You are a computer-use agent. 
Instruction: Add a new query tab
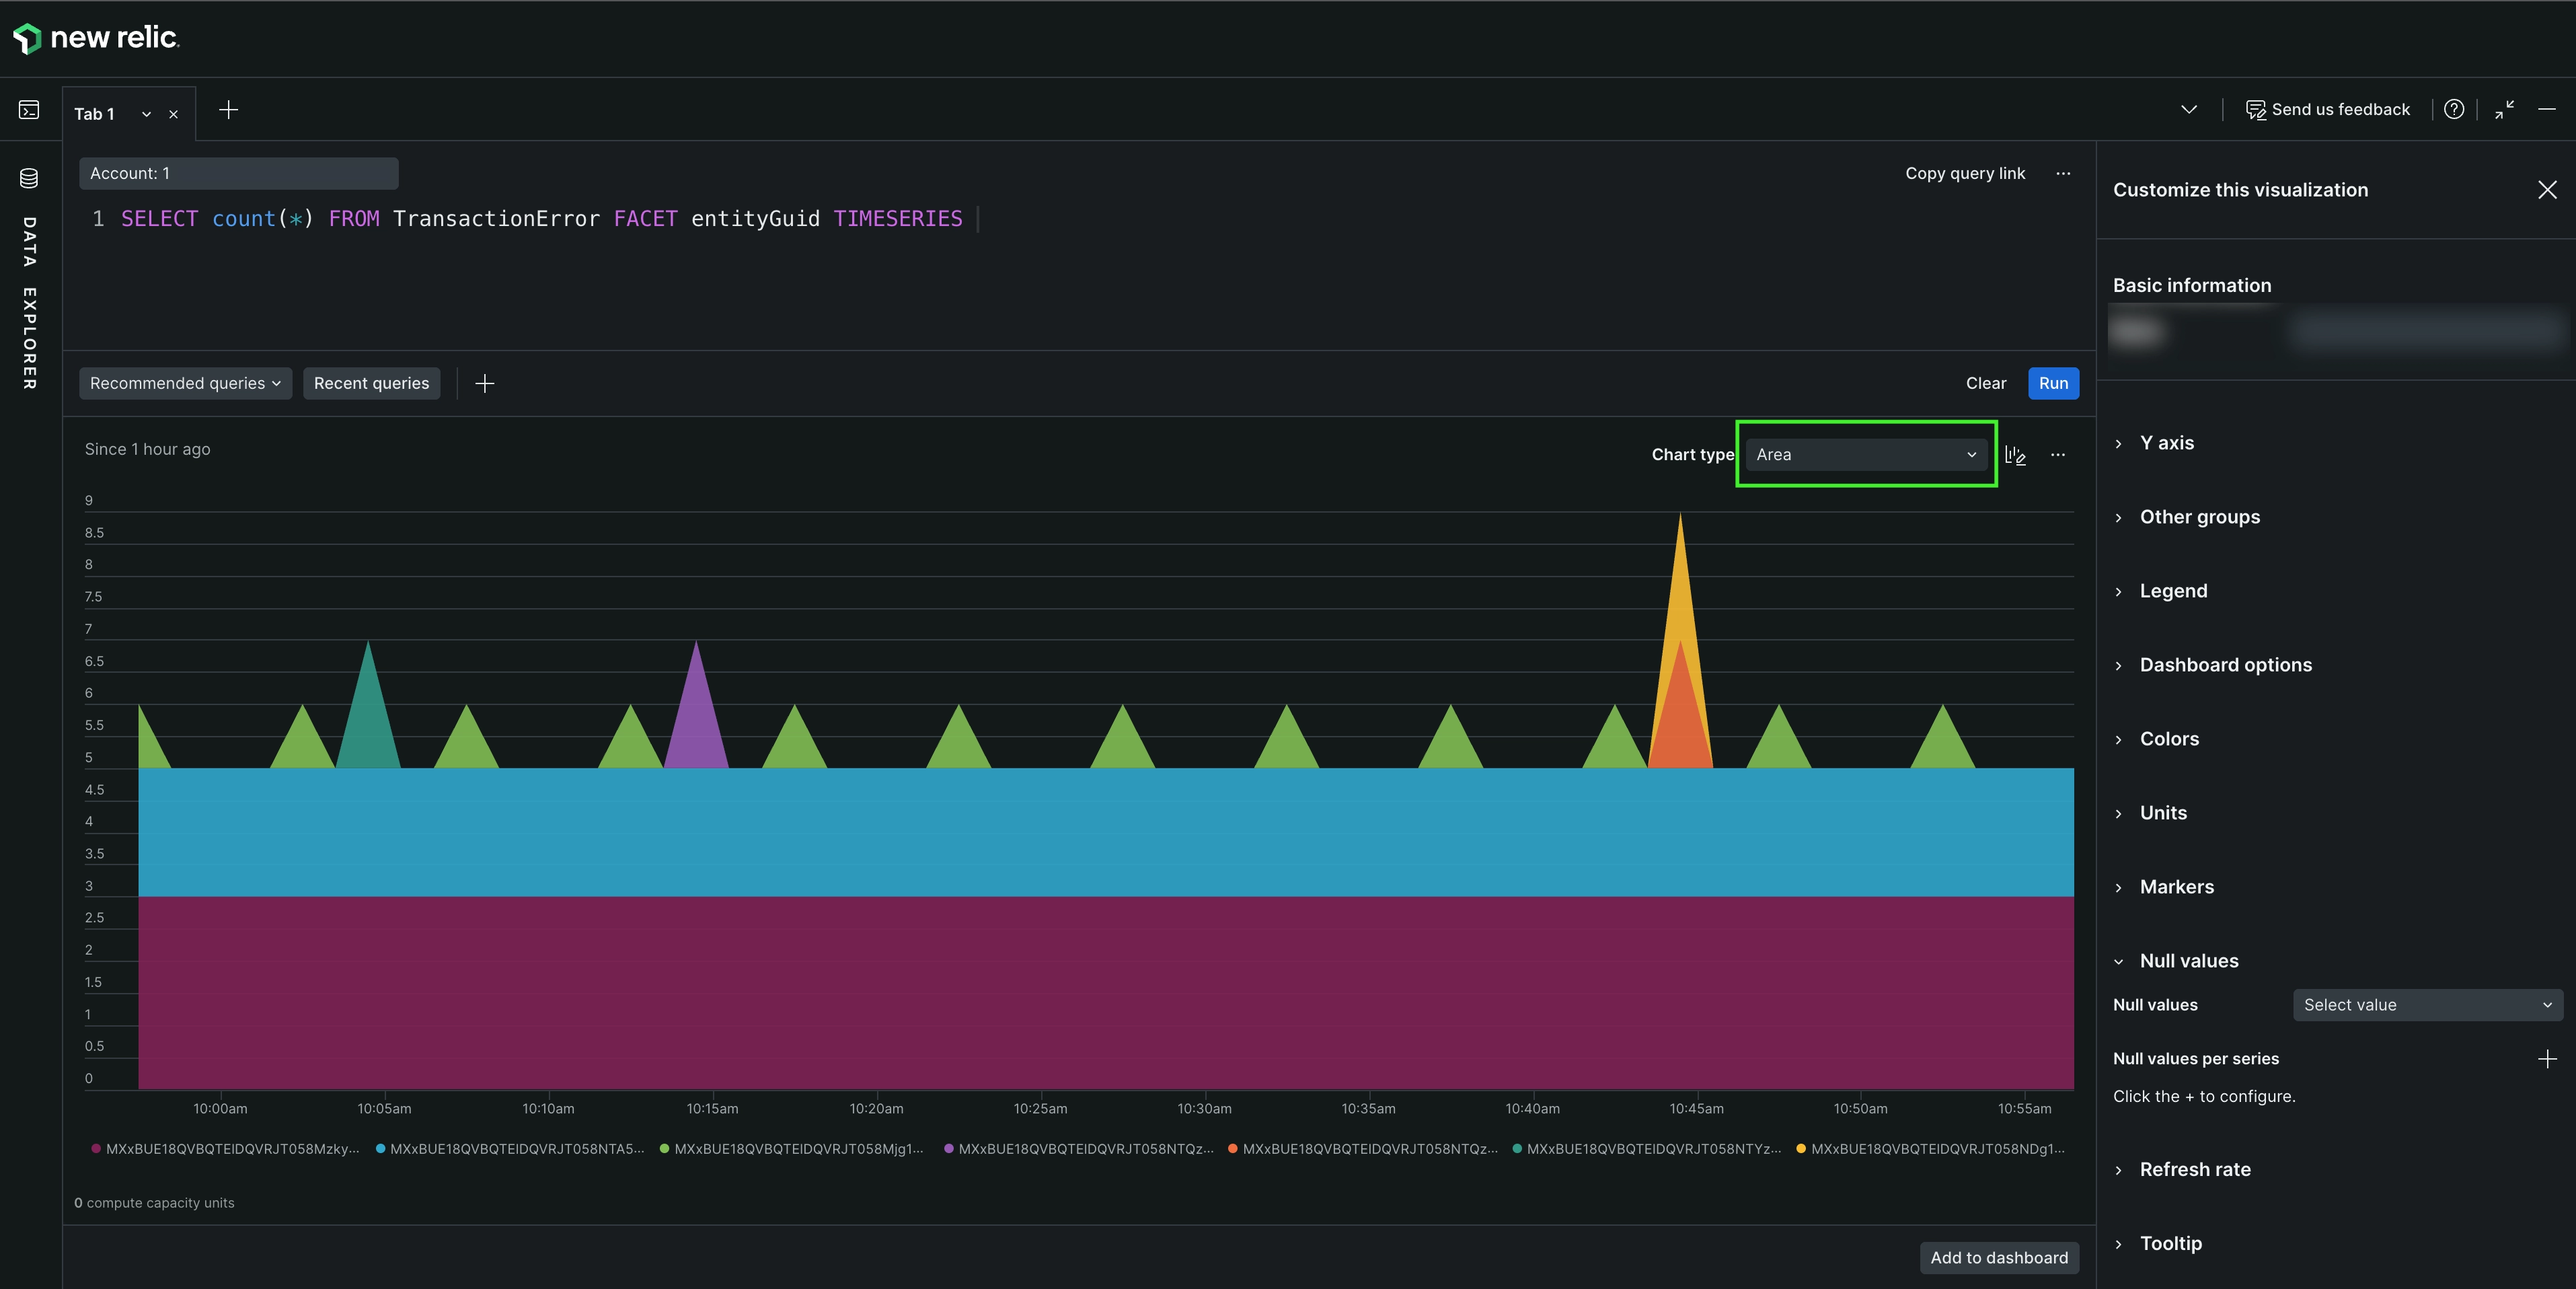[228, 110]
